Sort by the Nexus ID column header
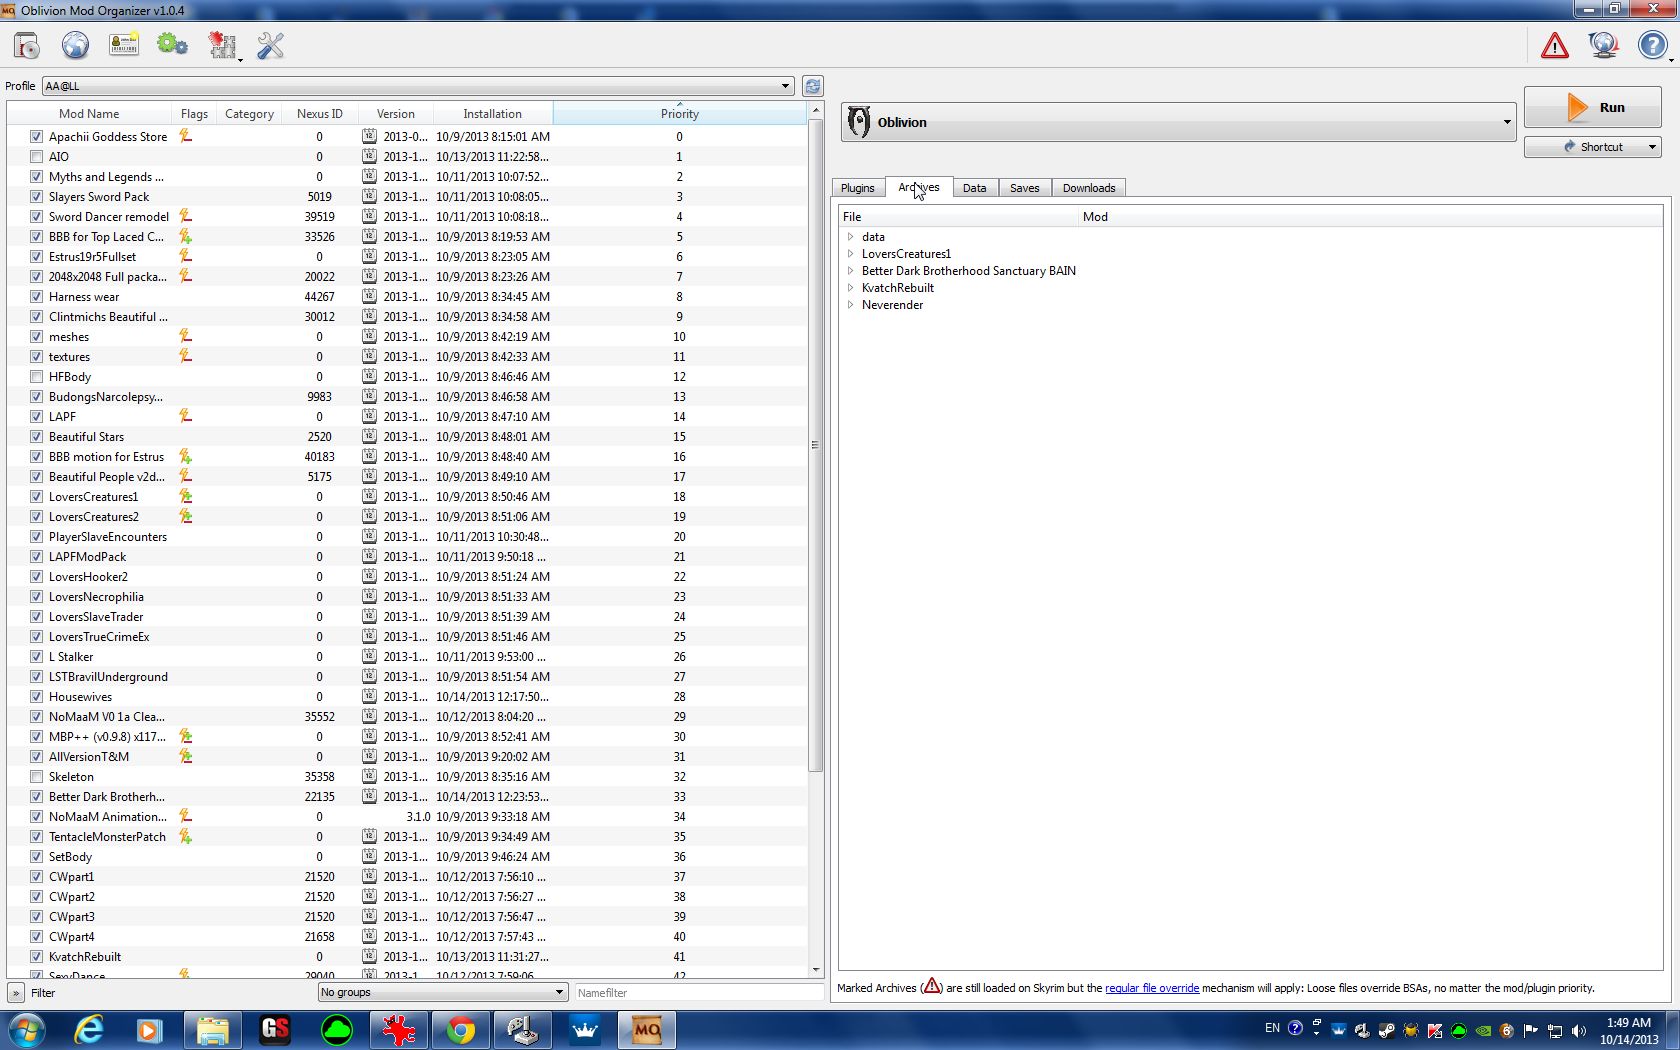 coord(319,113)
